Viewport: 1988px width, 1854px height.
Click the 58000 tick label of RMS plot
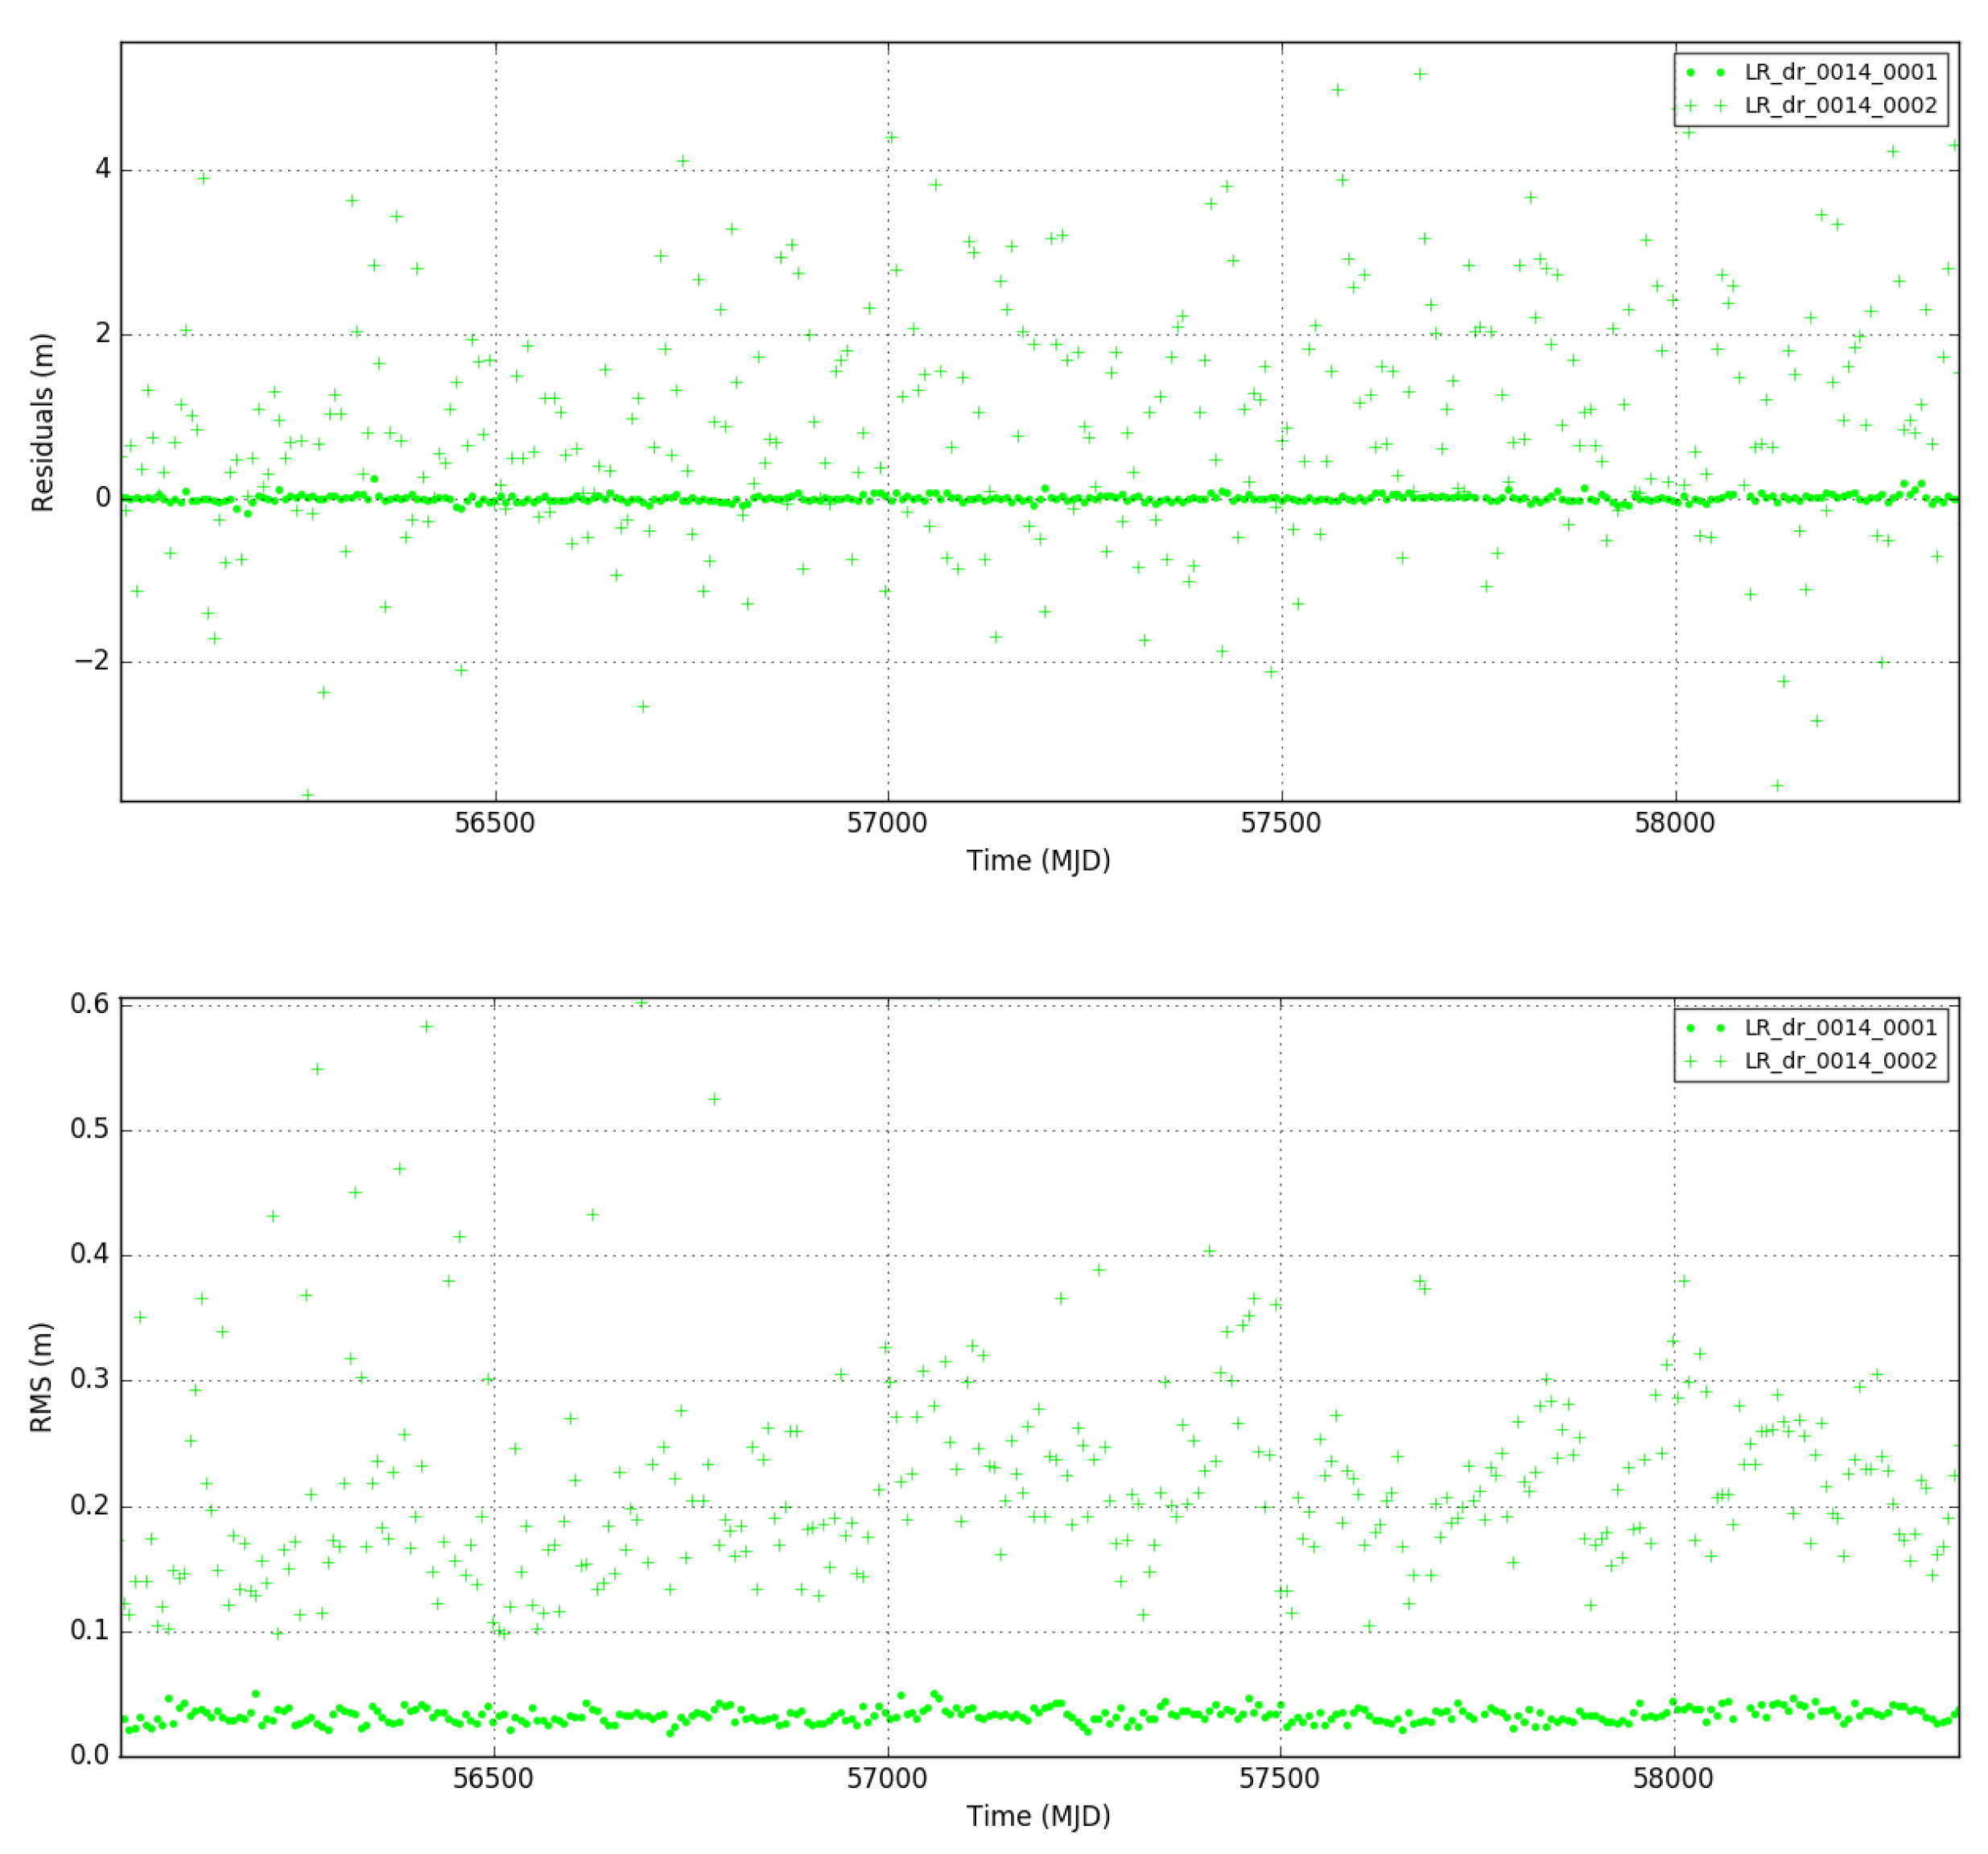(x=1673, y=1778)
